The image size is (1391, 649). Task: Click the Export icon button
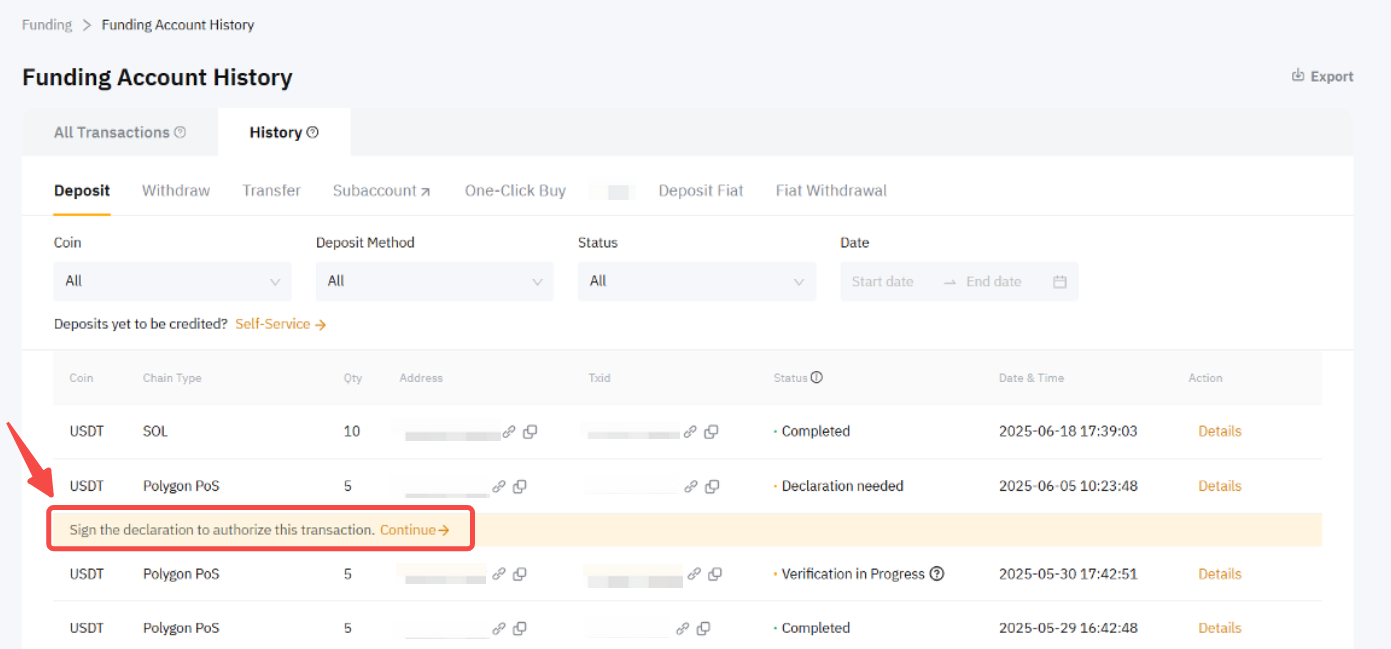tap(1298, 76)
